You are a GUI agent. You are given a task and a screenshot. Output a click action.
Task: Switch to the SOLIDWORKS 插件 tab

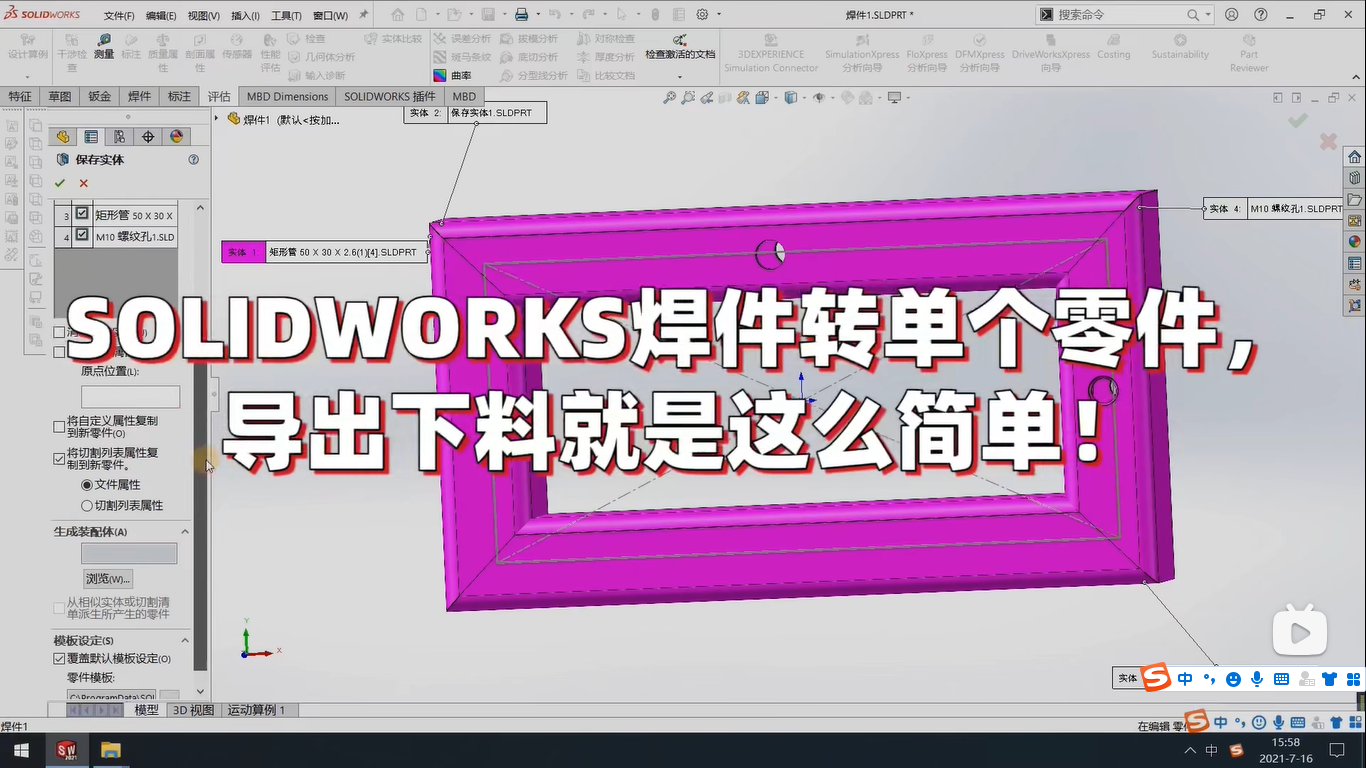pos(390,96)
